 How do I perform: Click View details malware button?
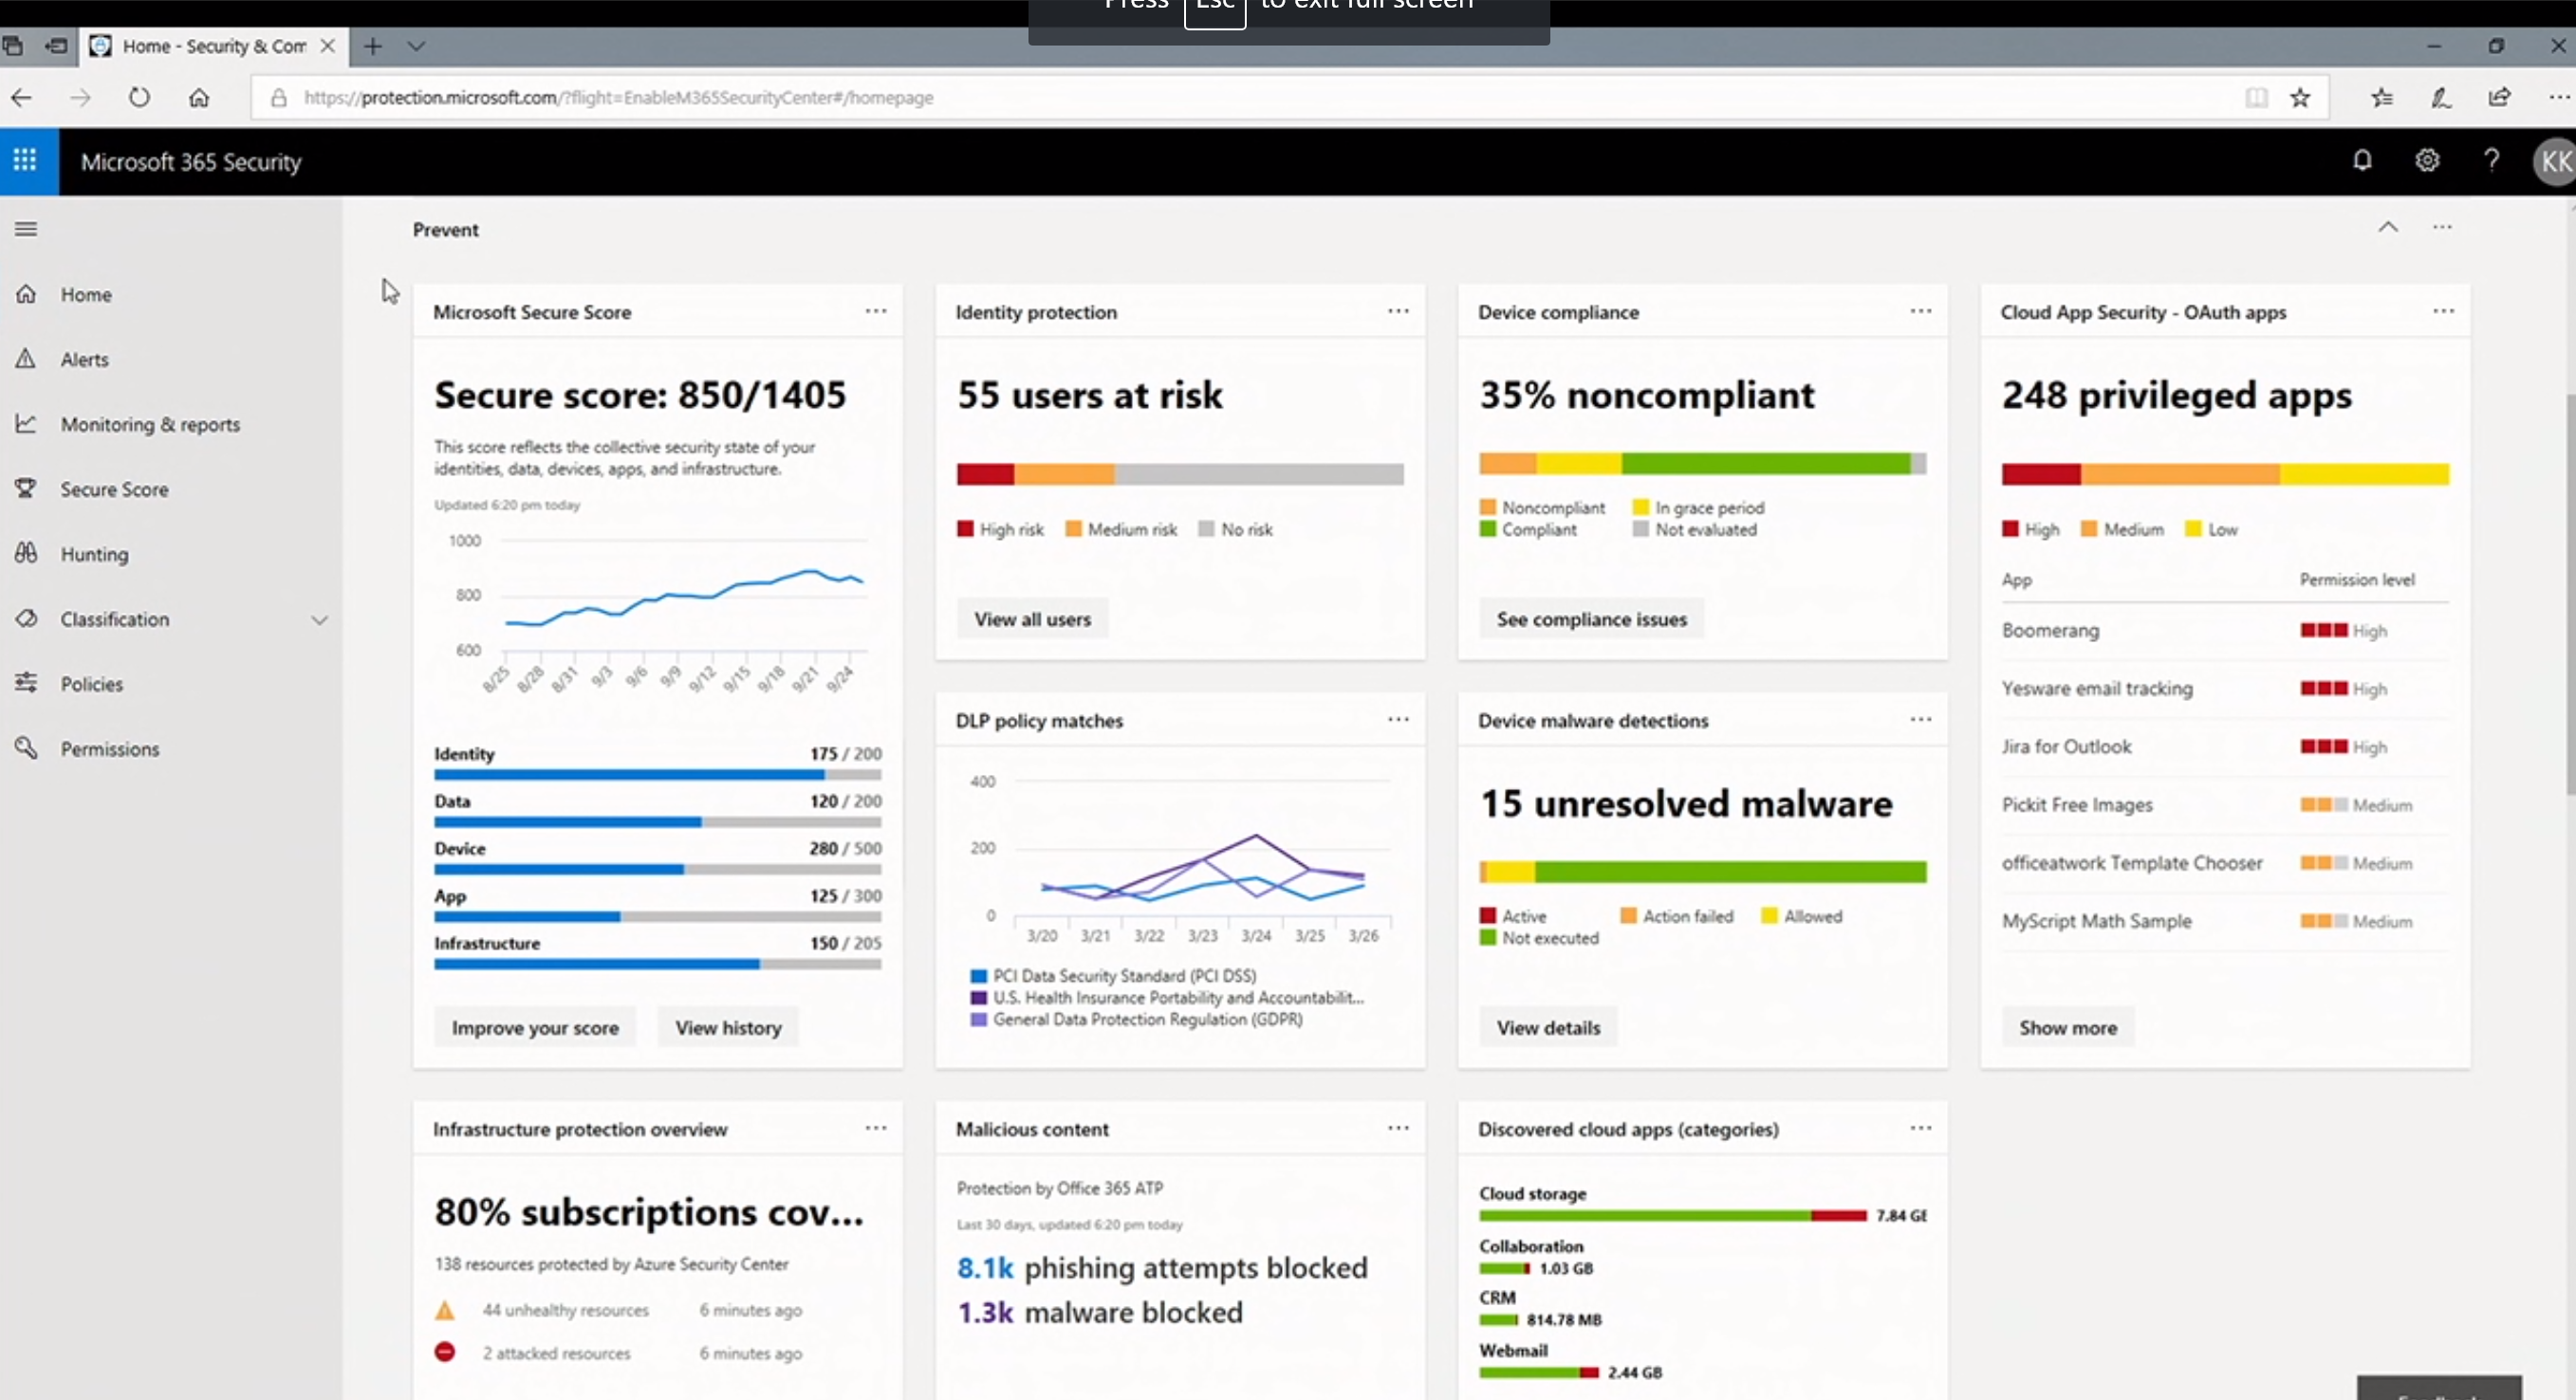pos(1548,1027)
